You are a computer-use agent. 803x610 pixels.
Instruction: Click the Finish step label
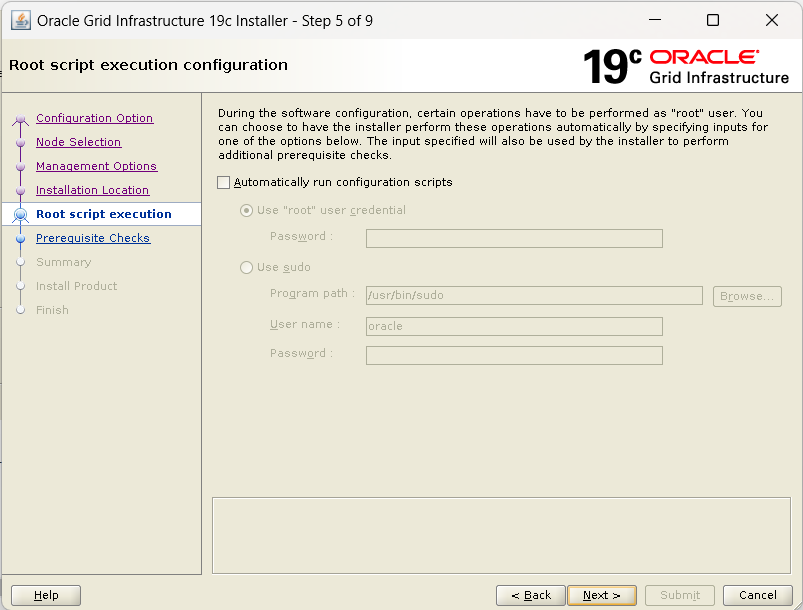coord(52,310)
